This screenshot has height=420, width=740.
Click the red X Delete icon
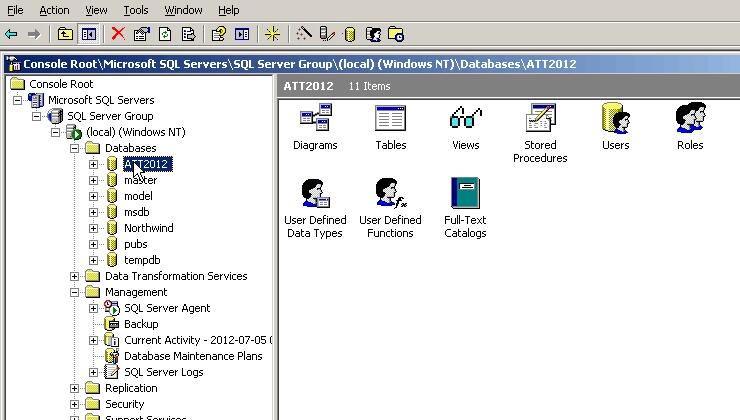(x=118, y=34)
